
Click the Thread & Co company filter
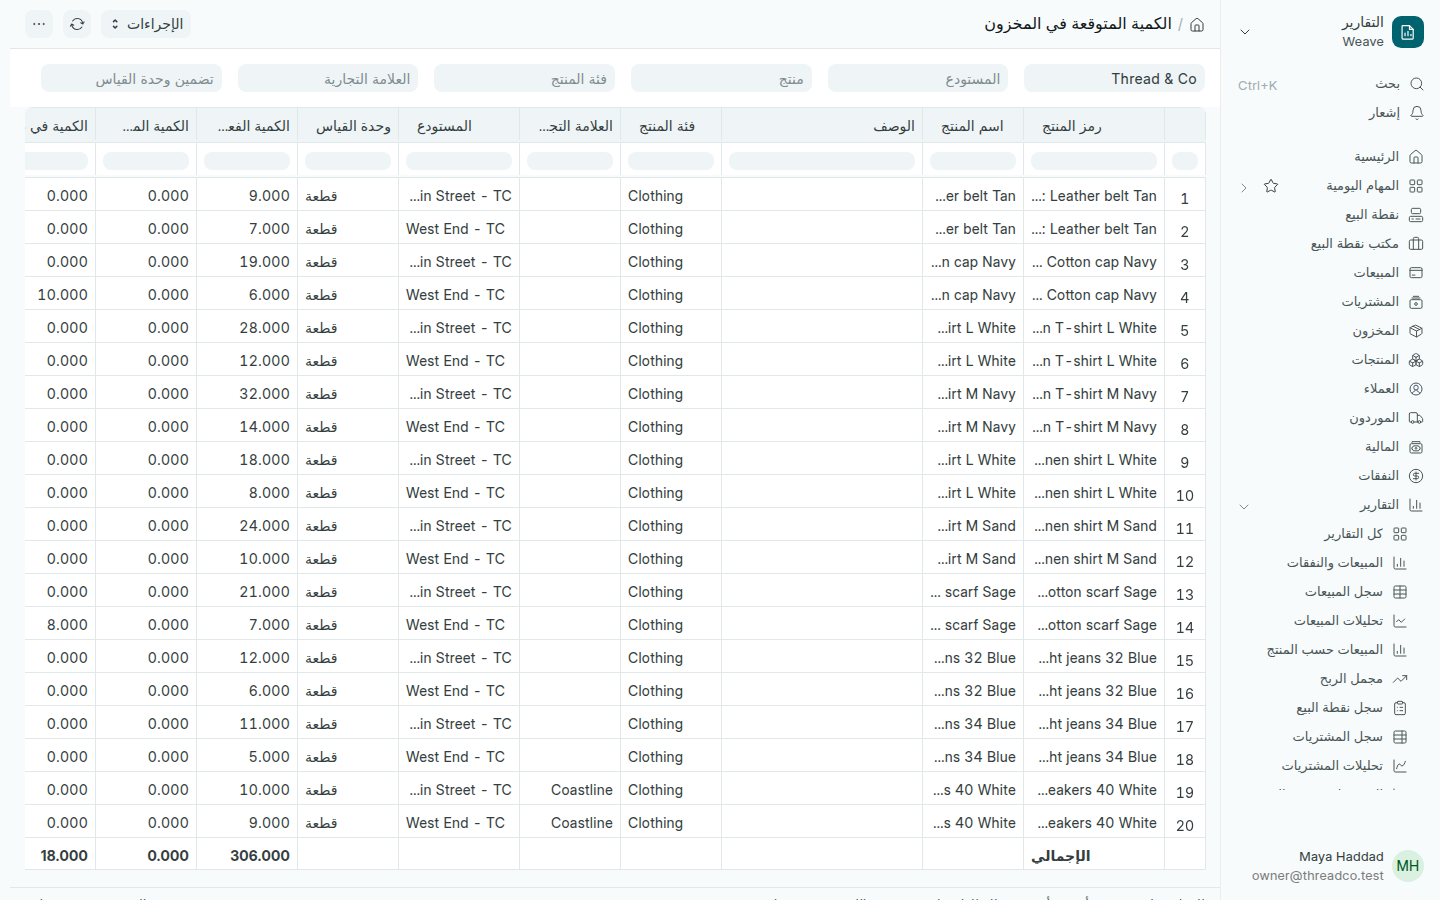click(1114, 78)
